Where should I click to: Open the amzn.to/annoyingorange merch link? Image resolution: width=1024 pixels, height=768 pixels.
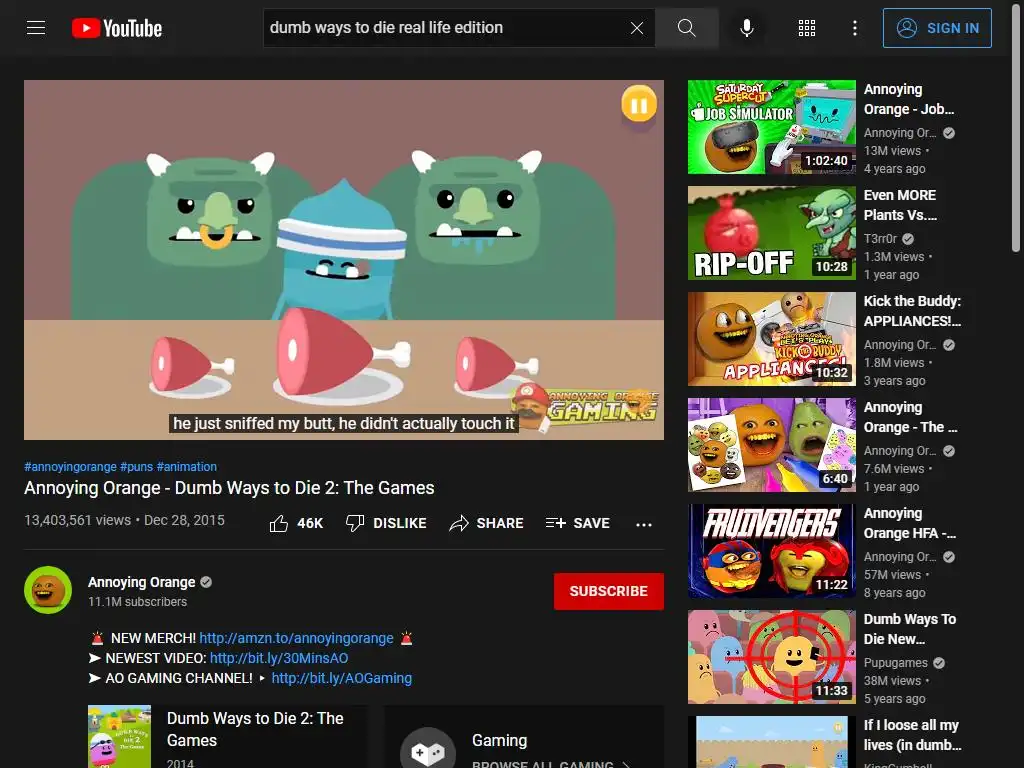pyautogui.click(x=296, y=638)
